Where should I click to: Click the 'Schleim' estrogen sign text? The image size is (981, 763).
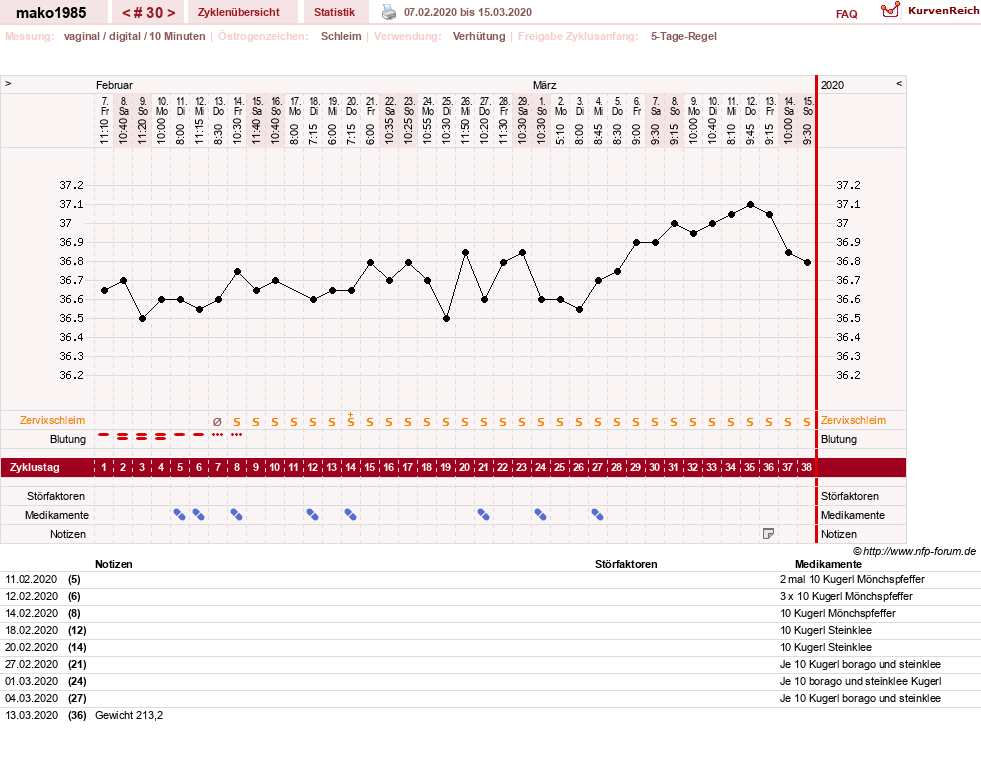(x=341, y=36)
